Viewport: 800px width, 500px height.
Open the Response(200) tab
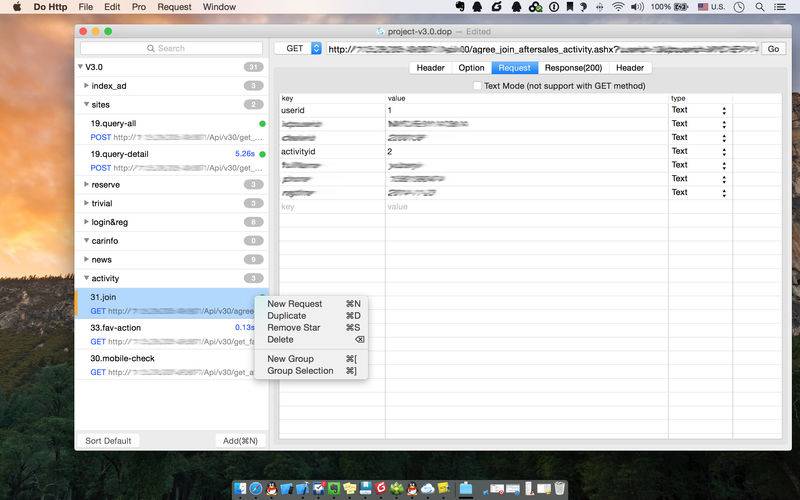click(573, 68)
